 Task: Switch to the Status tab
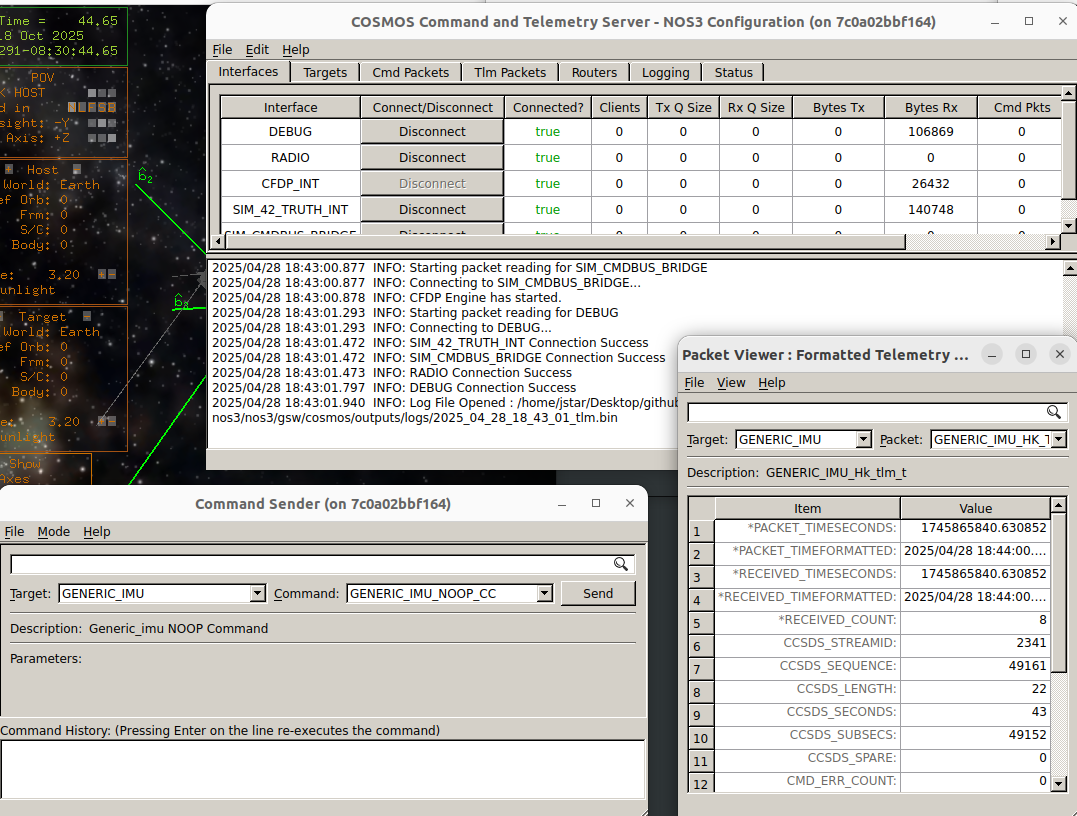pyautogui.click(x=734, y=72)
